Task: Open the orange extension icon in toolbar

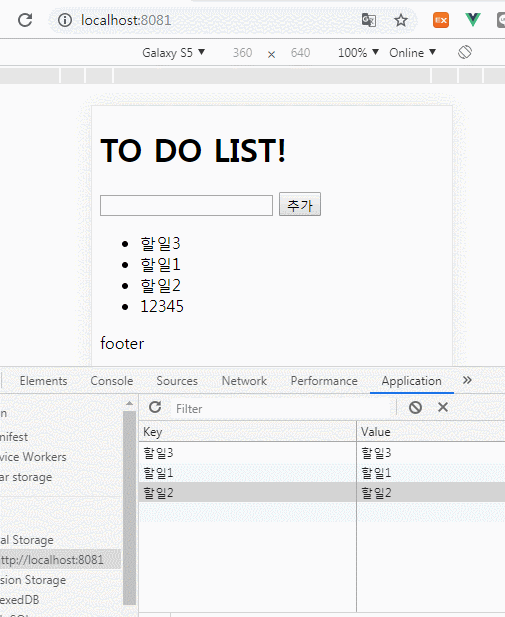Action: coord(441,20)
